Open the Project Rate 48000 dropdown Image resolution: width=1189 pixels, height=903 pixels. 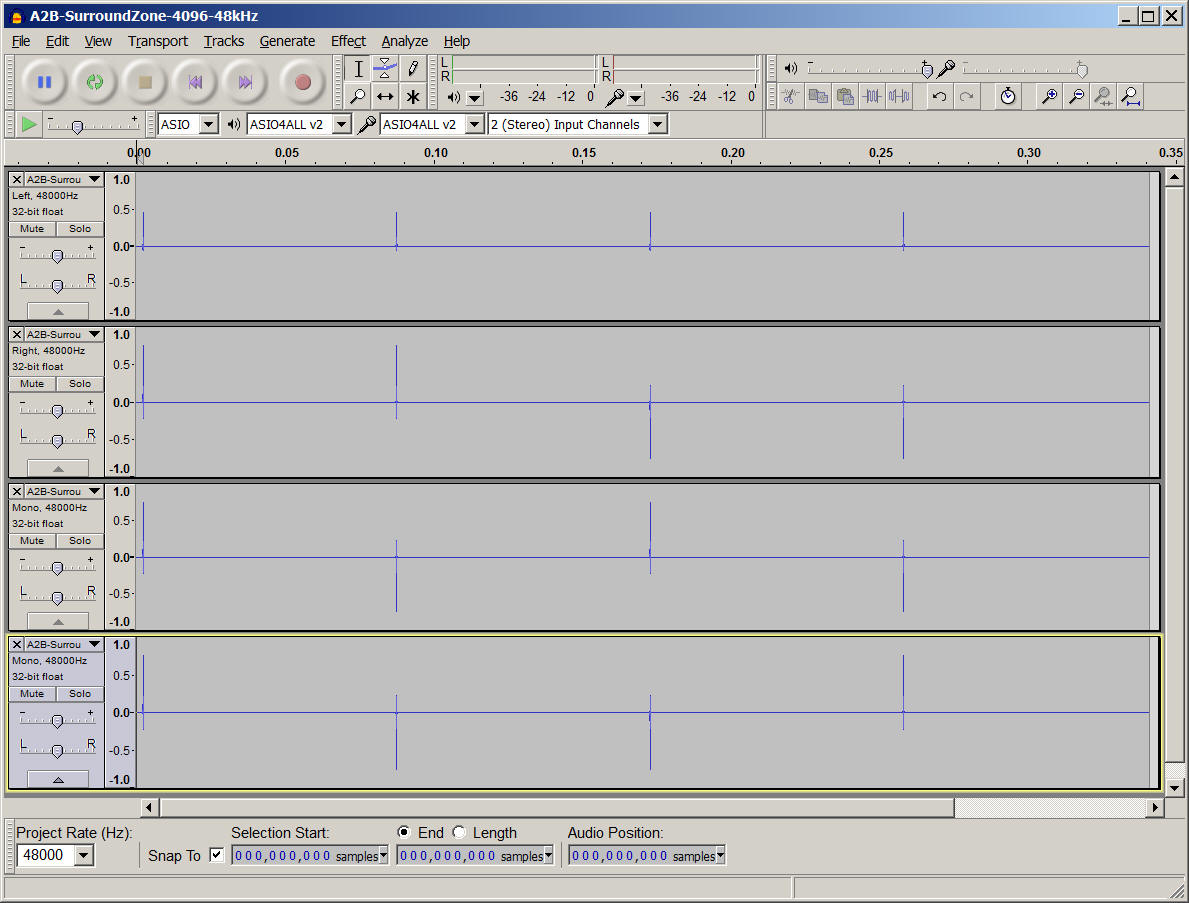pyautogui.click(x=83, y=856)
